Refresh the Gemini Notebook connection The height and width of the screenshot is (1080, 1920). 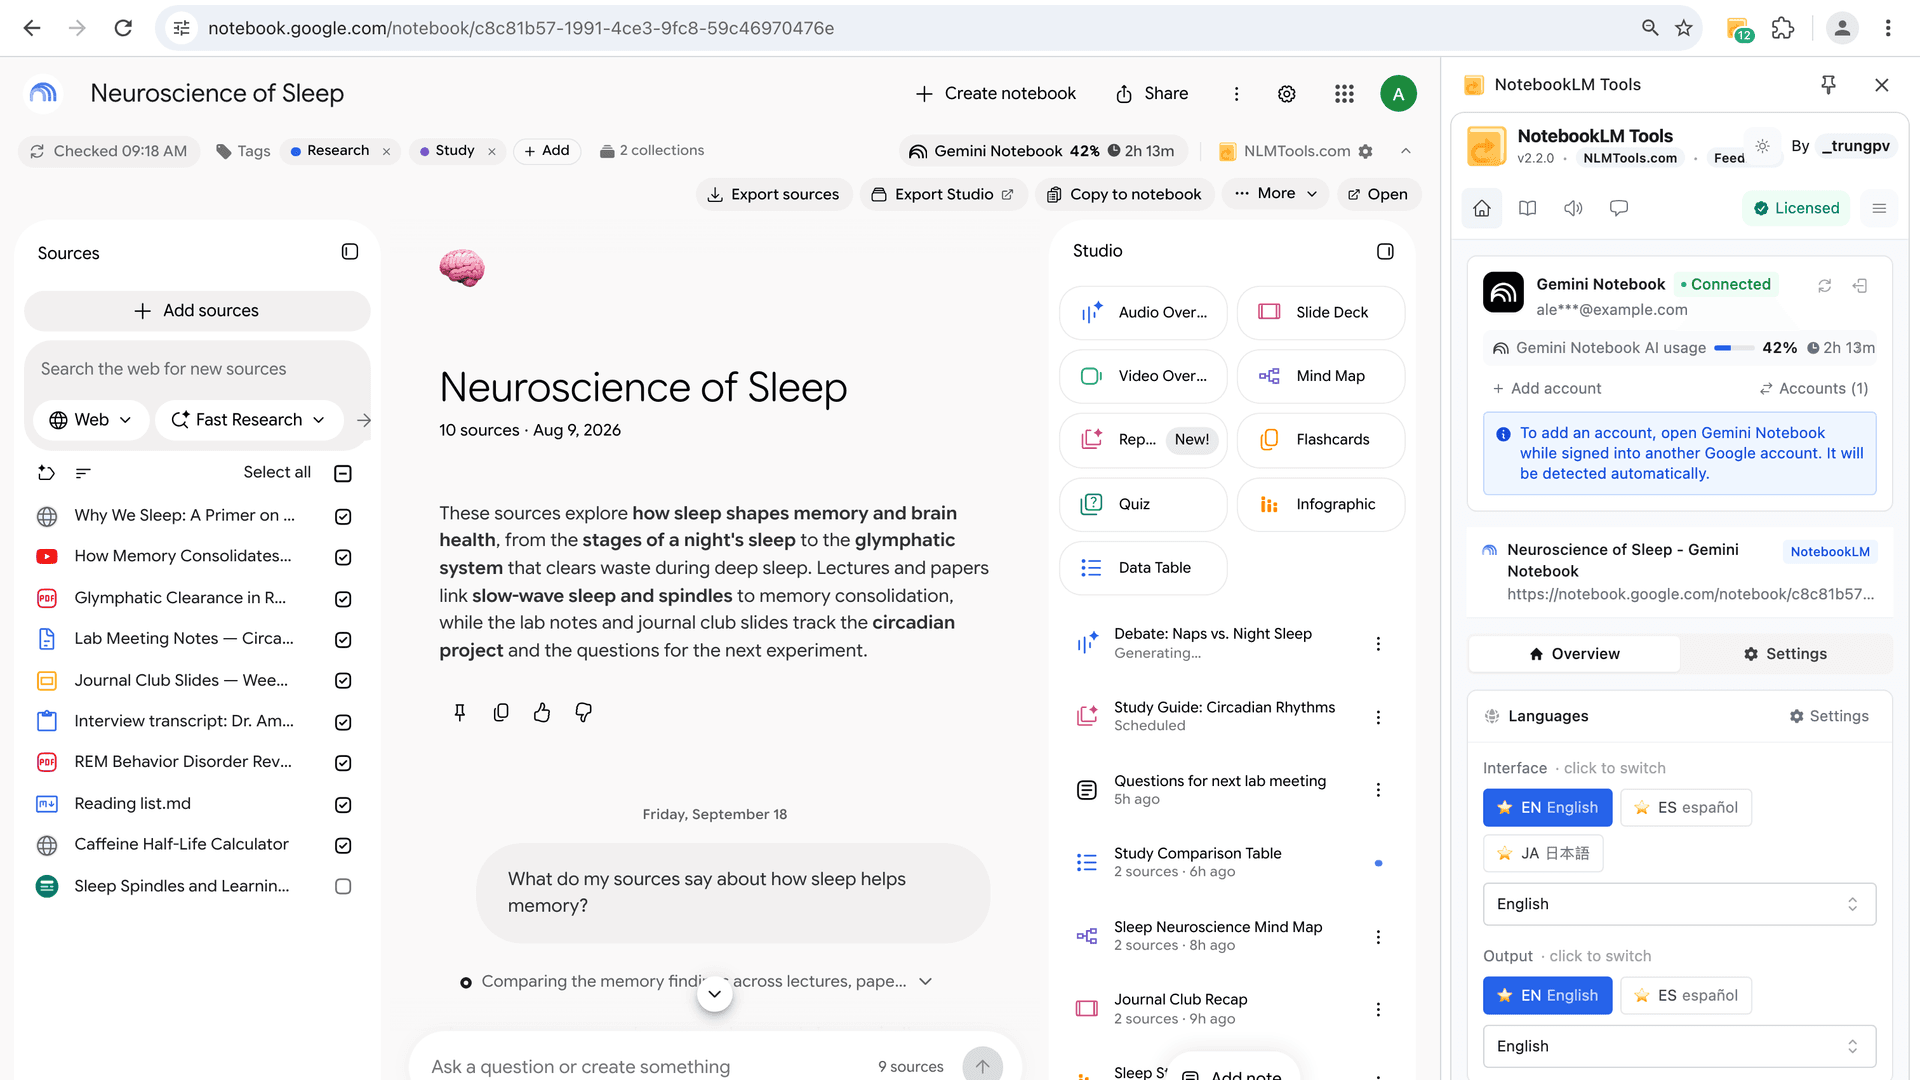(x=1824, y=286)
